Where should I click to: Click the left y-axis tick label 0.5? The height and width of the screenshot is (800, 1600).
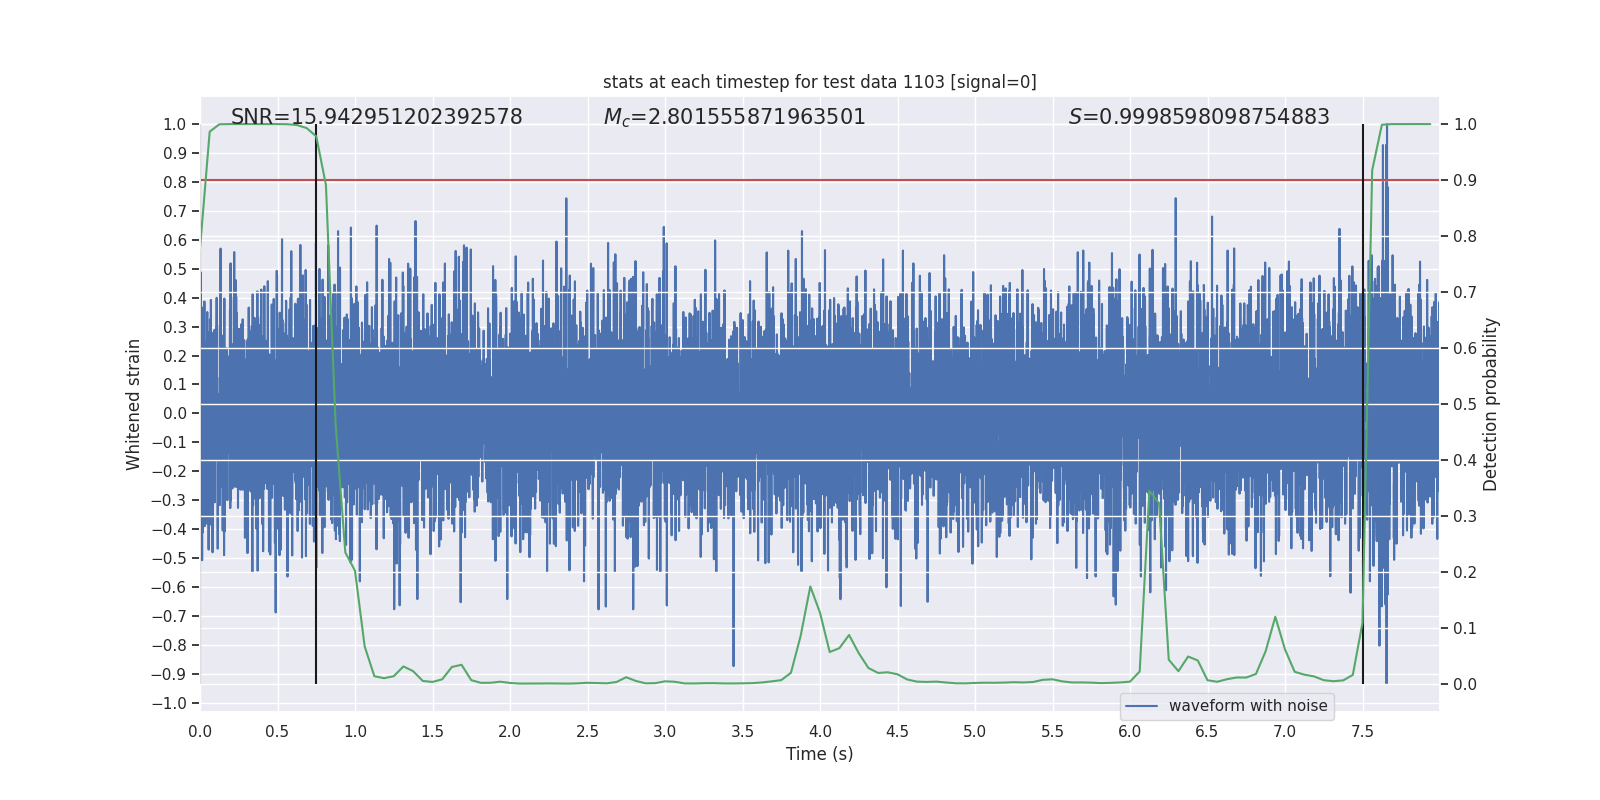pos(175,269)
